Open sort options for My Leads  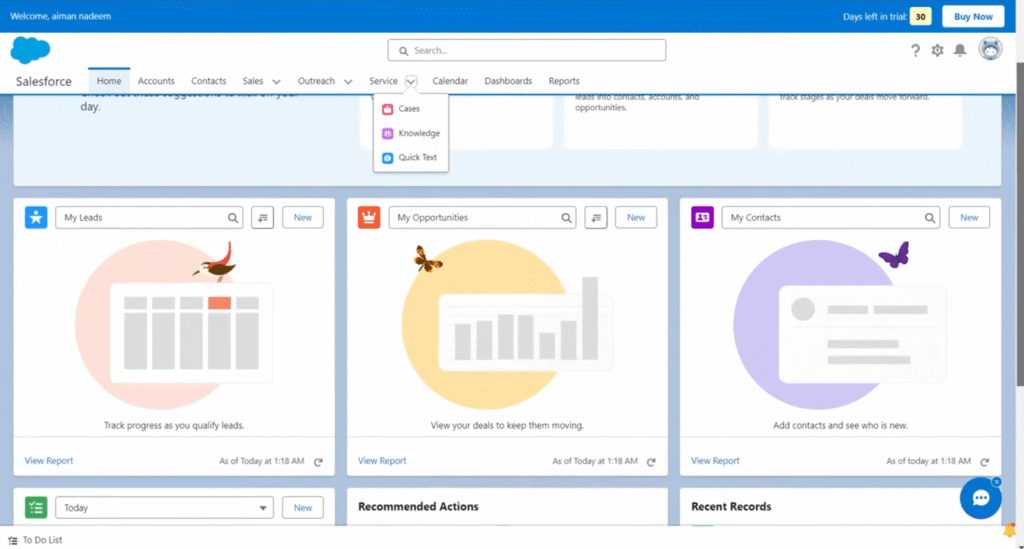[x=263, y=217]
